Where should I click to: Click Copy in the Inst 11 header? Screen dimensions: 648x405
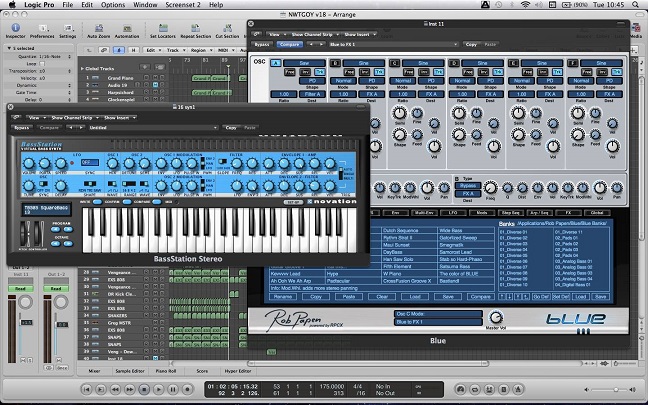click(x=471, y=44)
